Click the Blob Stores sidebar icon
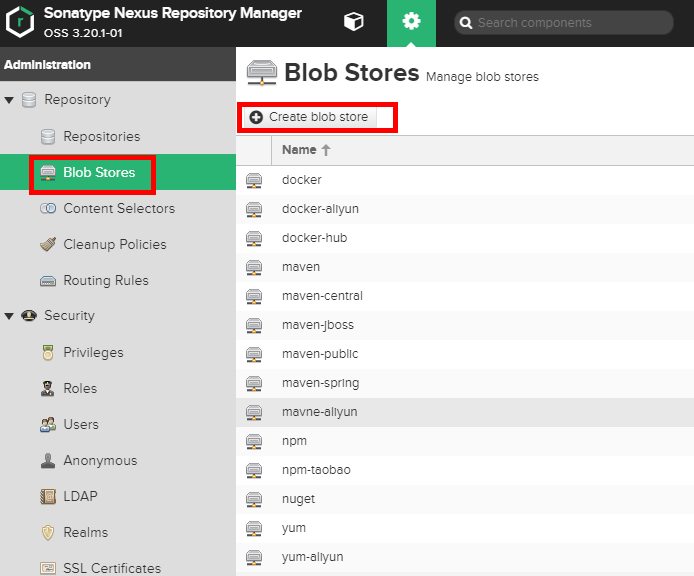Screen dimensions: 694x576 [48, 172]
